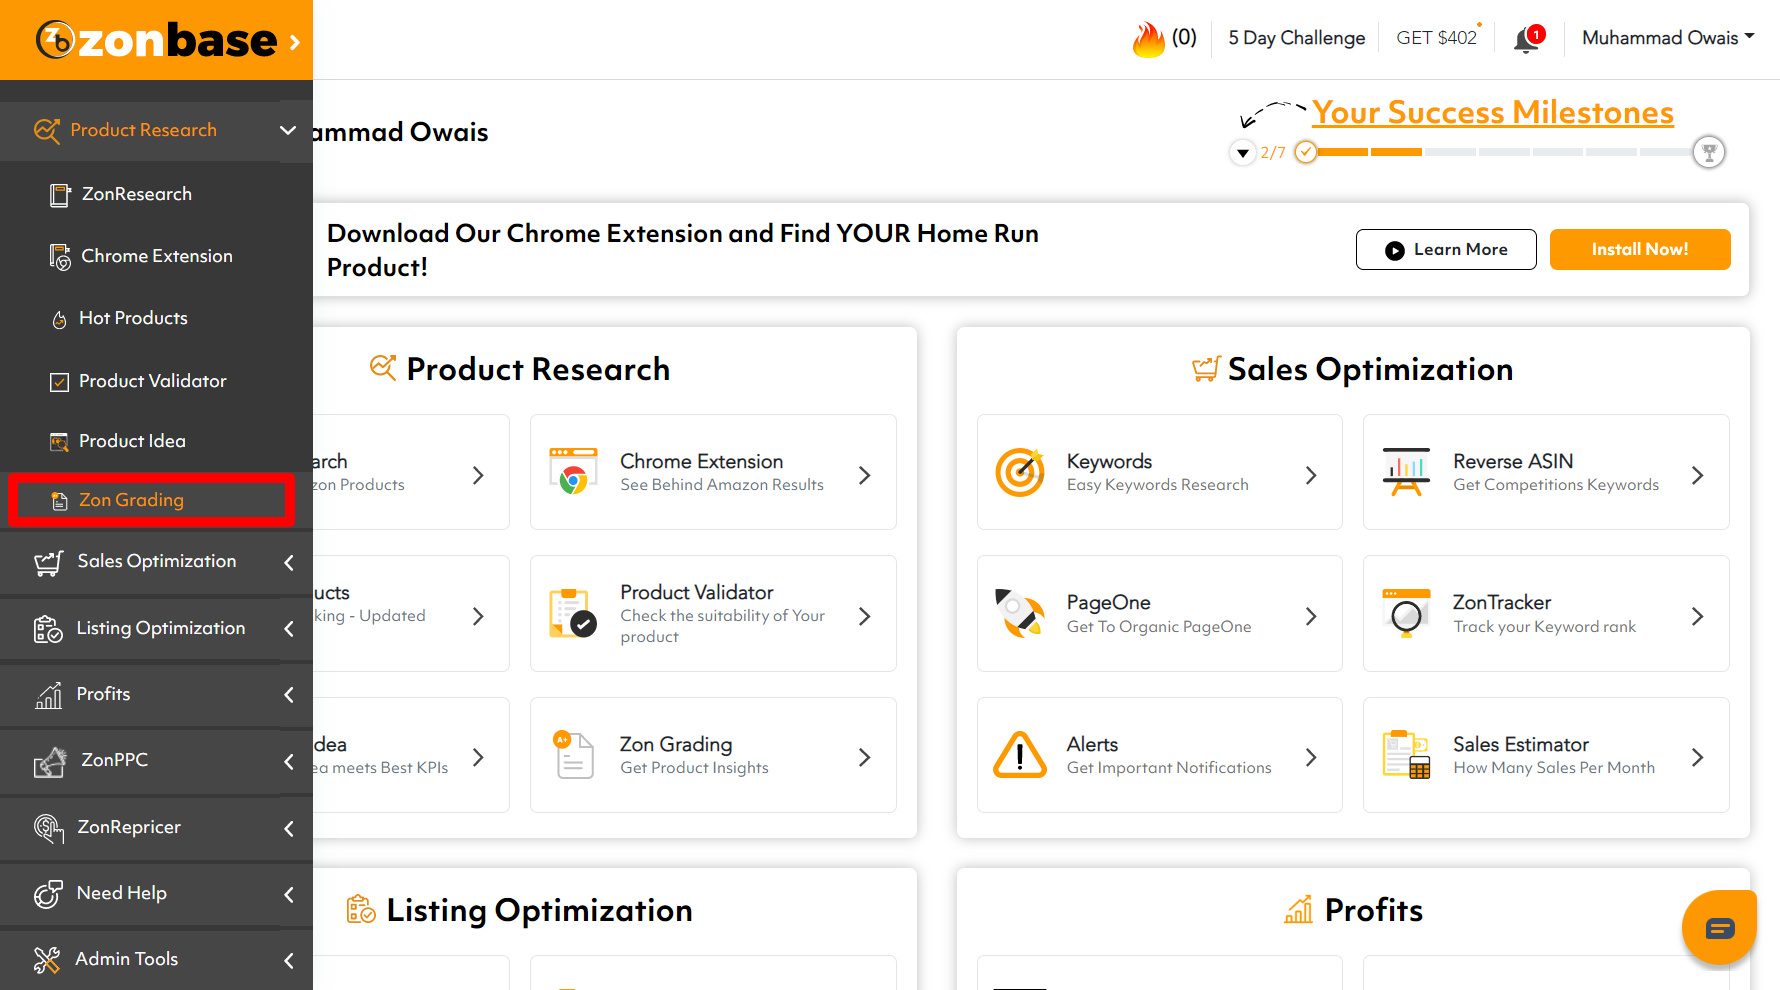Image resolution: width=1780 pixels, height=990 pixels.
Task: Toggle the milestones 2/7 dropdown arrow
Action: click(1242, 153)
